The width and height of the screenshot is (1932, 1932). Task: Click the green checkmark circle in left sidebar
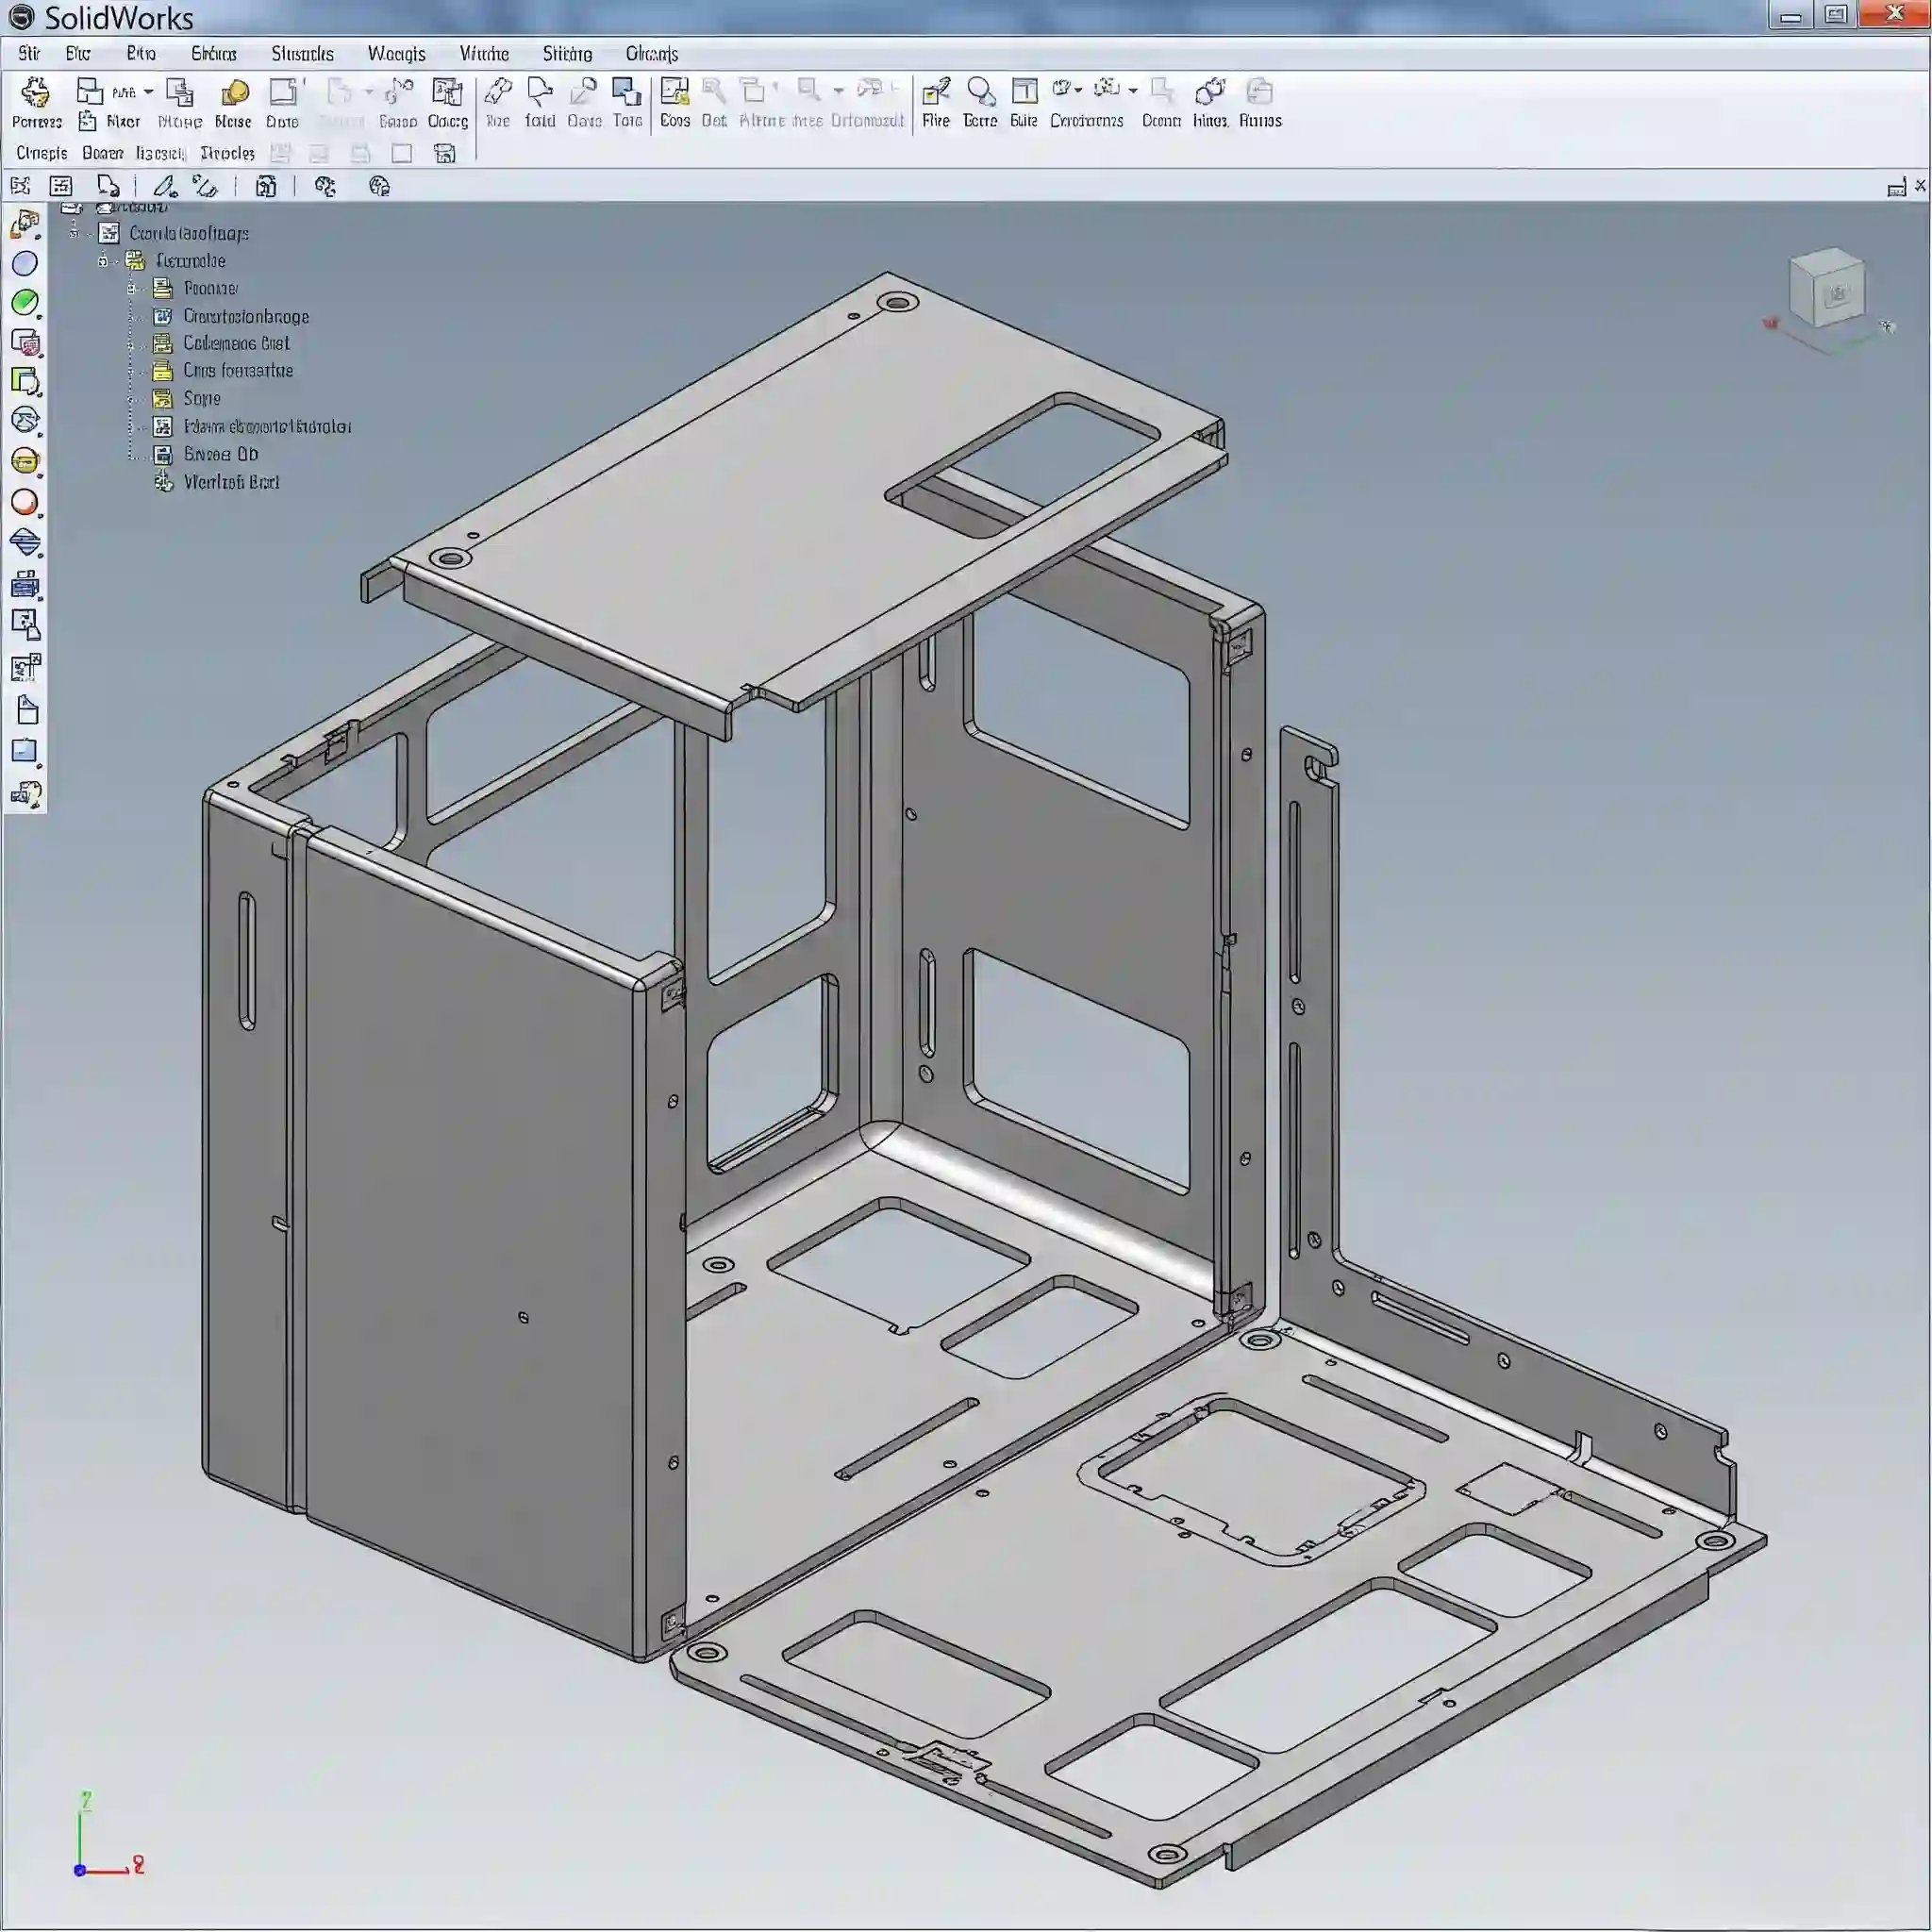pyautogui.click(x=25, y=302)
